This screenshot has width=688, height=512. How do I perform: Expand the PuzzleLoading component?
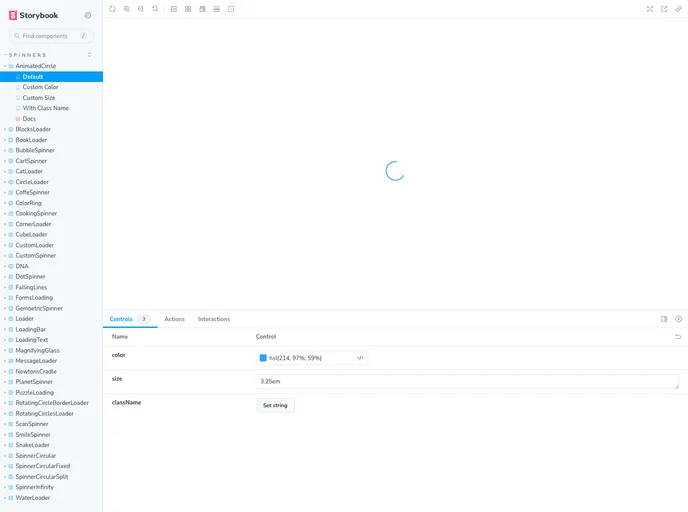coord(34,393)
